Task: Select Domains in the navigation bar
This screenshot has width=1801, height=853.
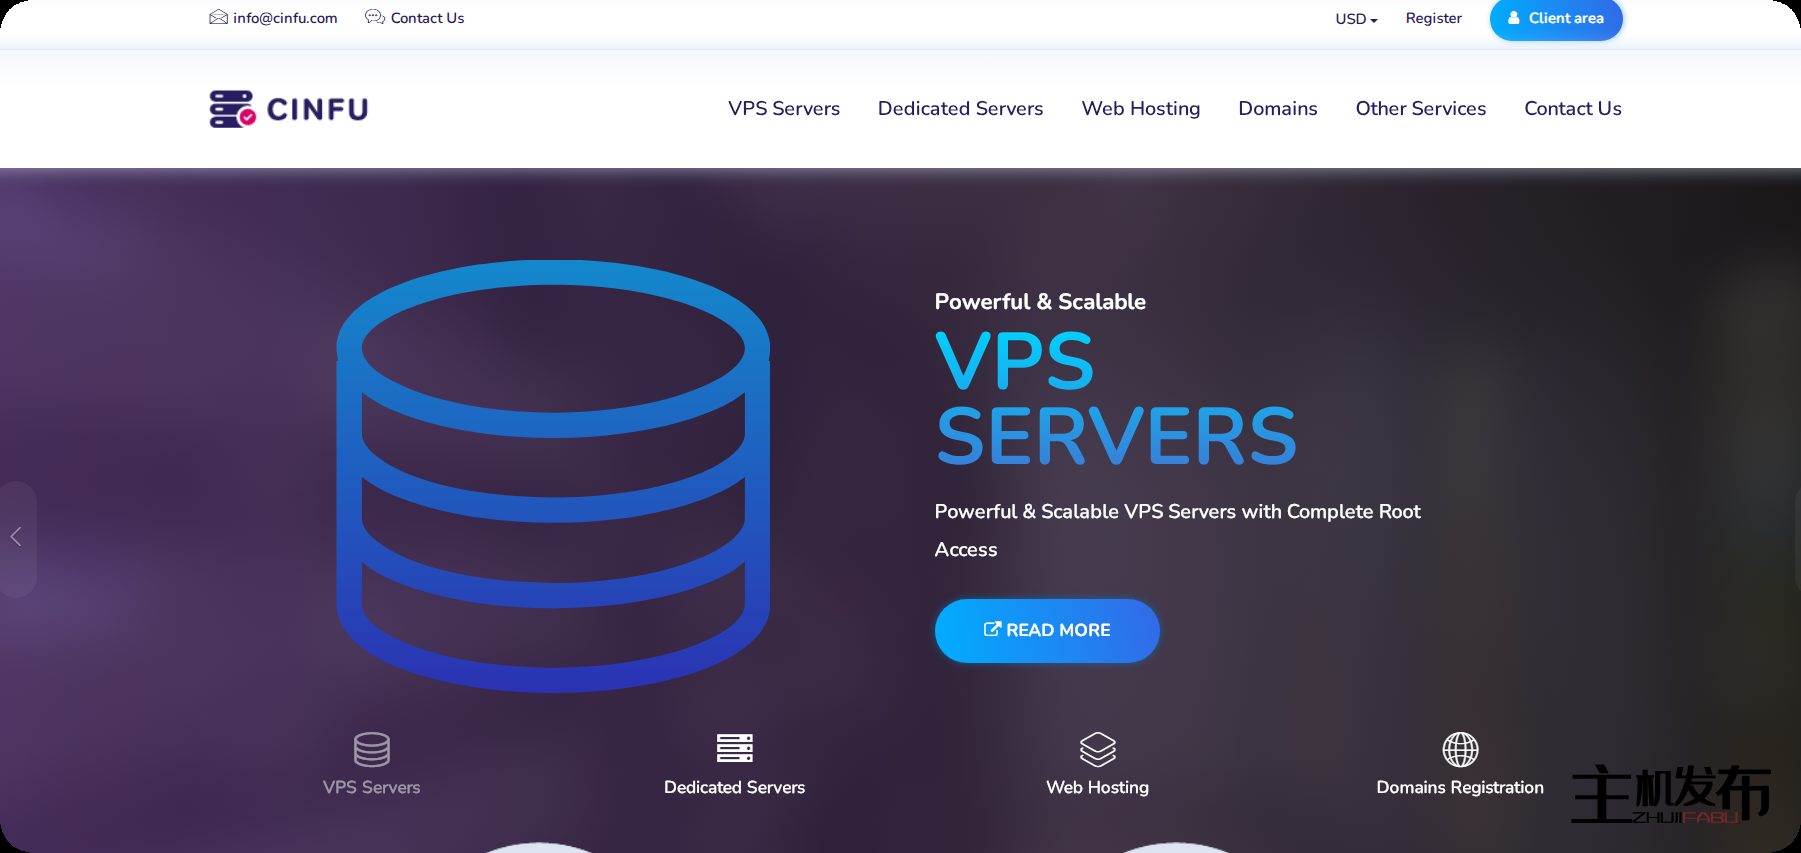Action: (1277, 109)
